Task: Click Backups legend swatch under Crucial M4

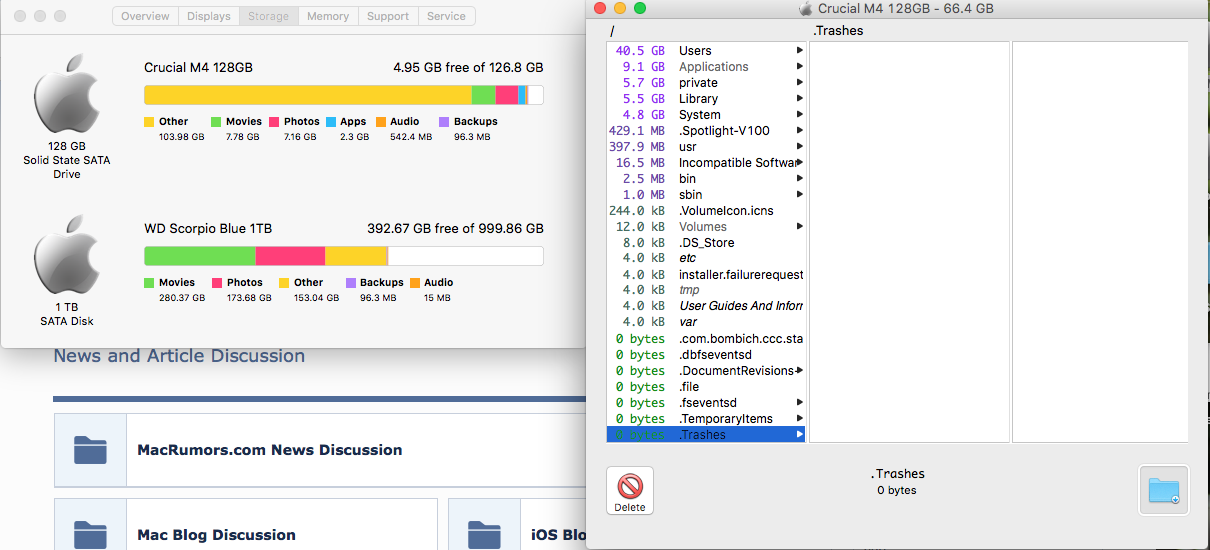Action: 443,122
